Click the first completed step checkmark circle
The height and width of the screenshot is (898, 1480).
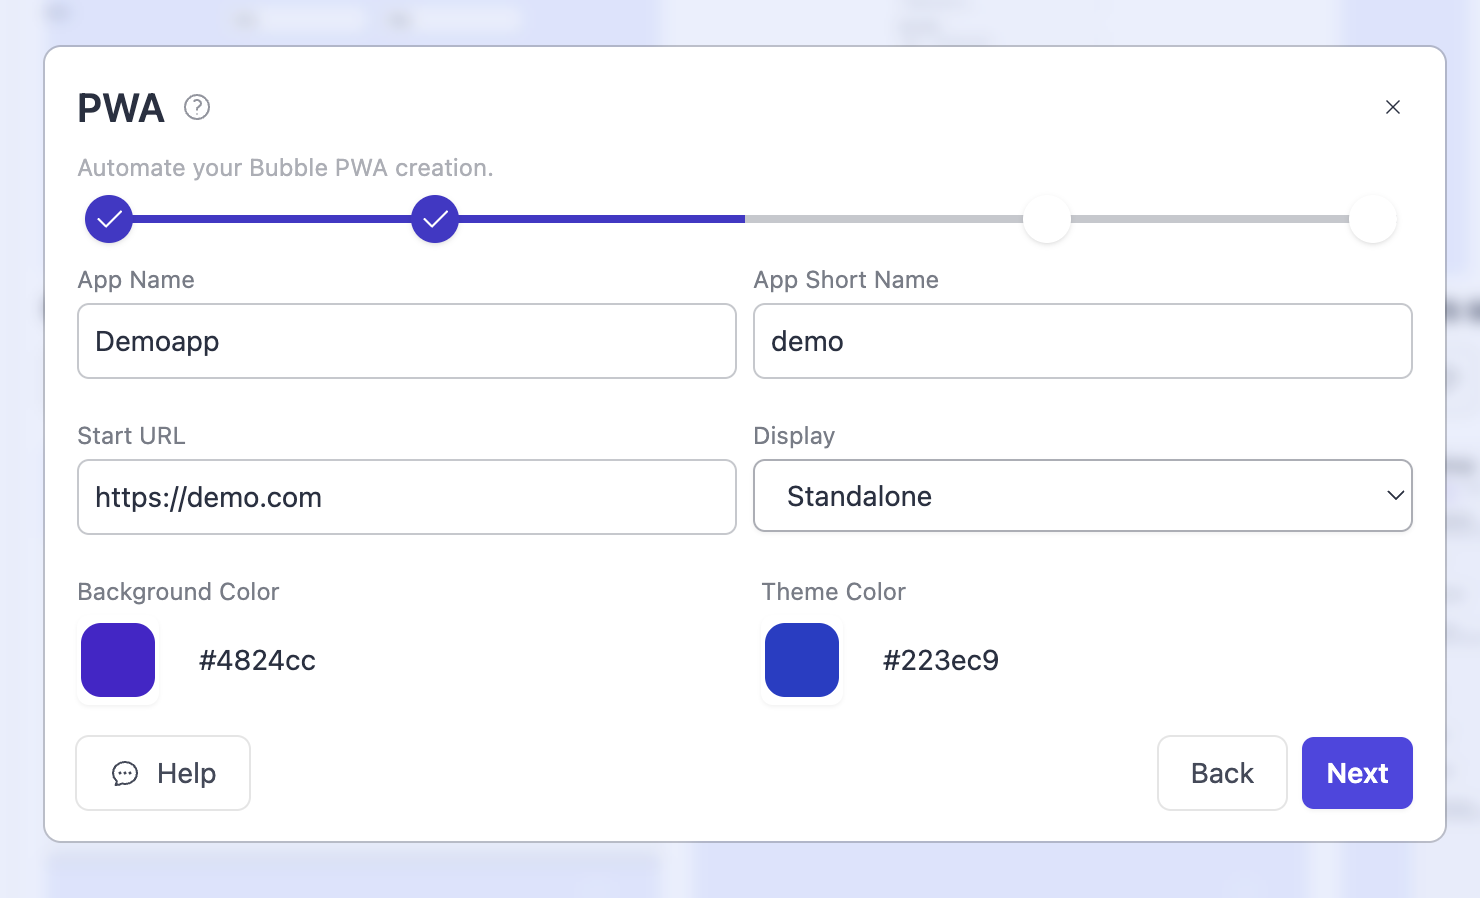click(x=109, y=219)
